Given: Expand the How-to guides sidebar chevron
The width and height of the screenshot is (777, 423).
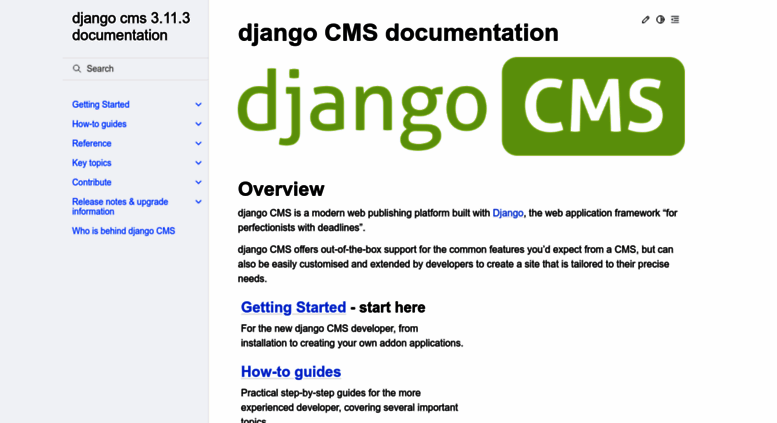Looking at the screenshot, I should [198, 124].
